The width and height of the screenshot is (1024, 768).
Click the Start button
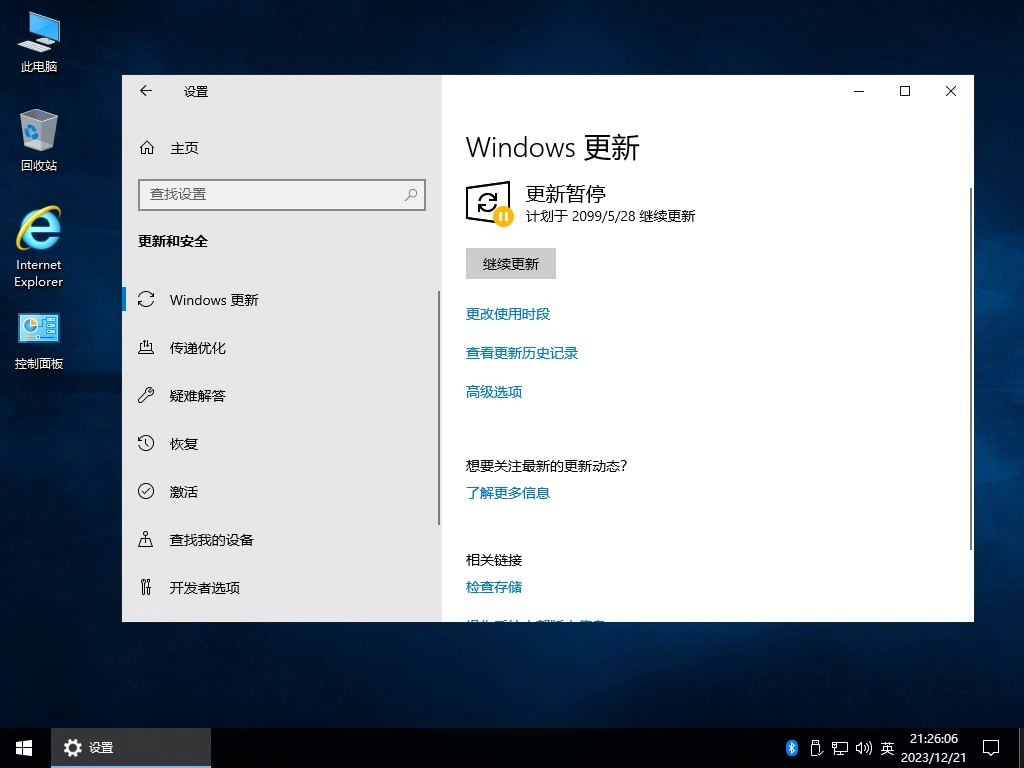click(x=23, y=747)
